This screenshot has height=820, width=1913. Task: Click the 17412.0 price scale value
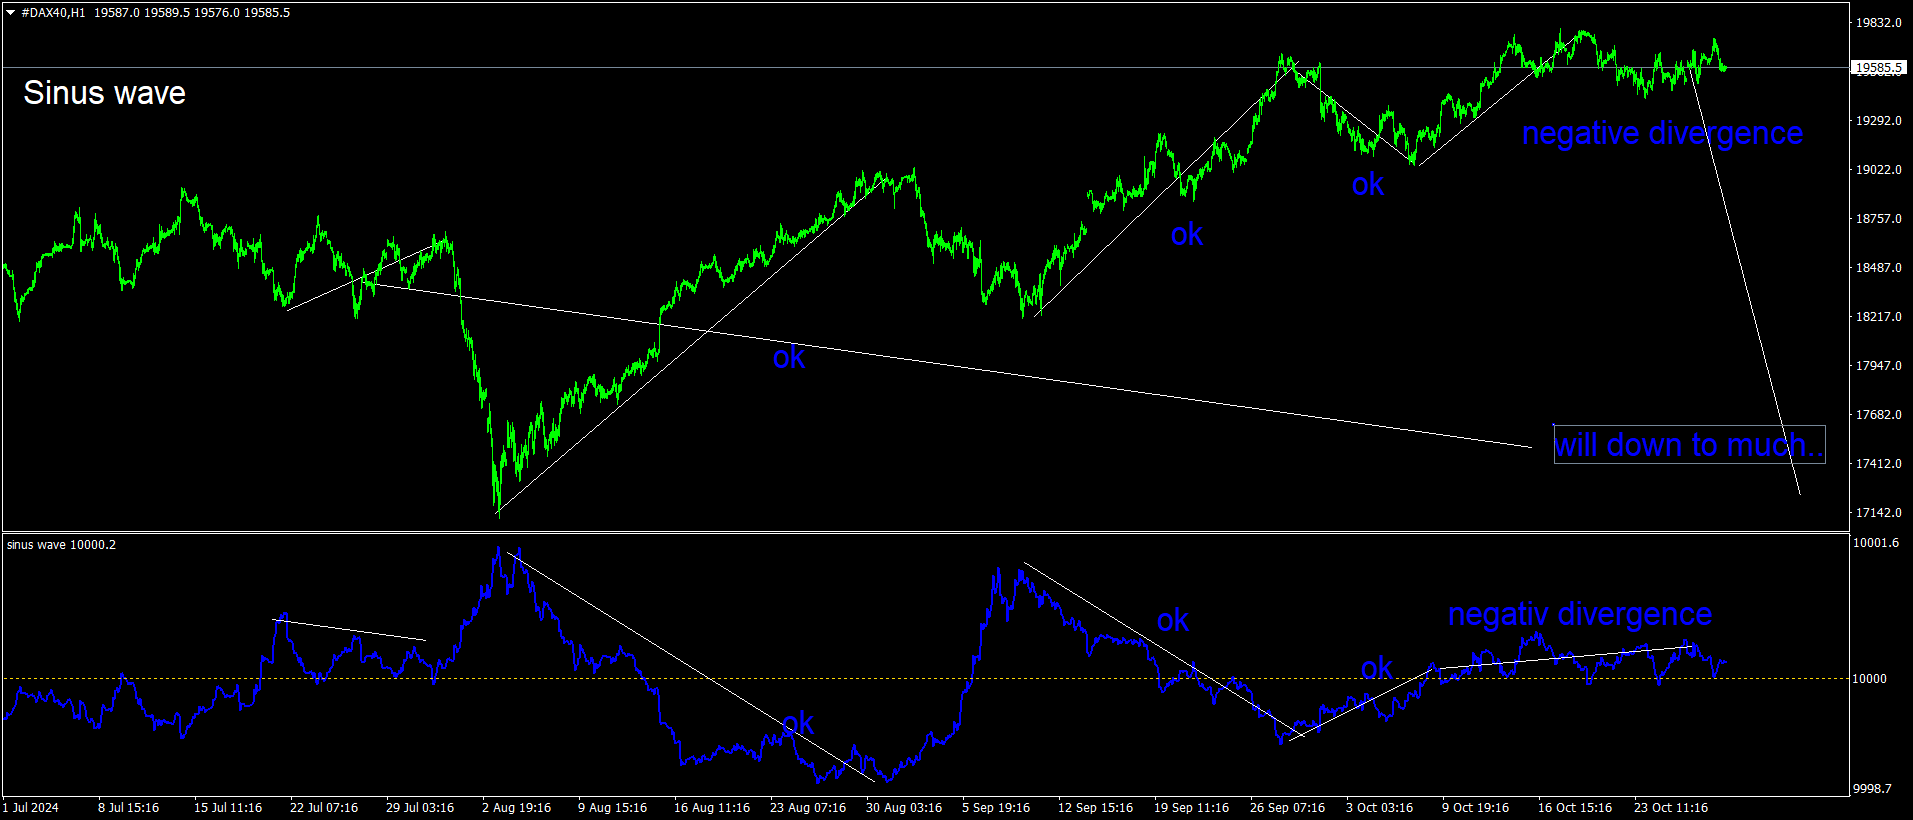coord(1879,464)
